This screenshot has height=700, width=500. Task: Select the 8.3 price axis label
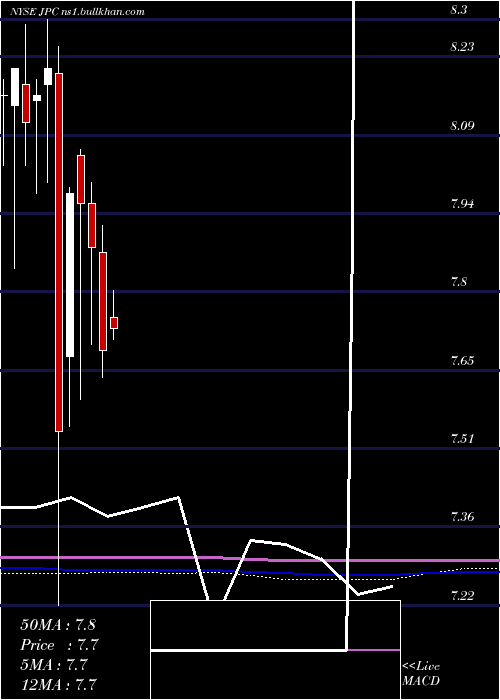coord(458,9)
